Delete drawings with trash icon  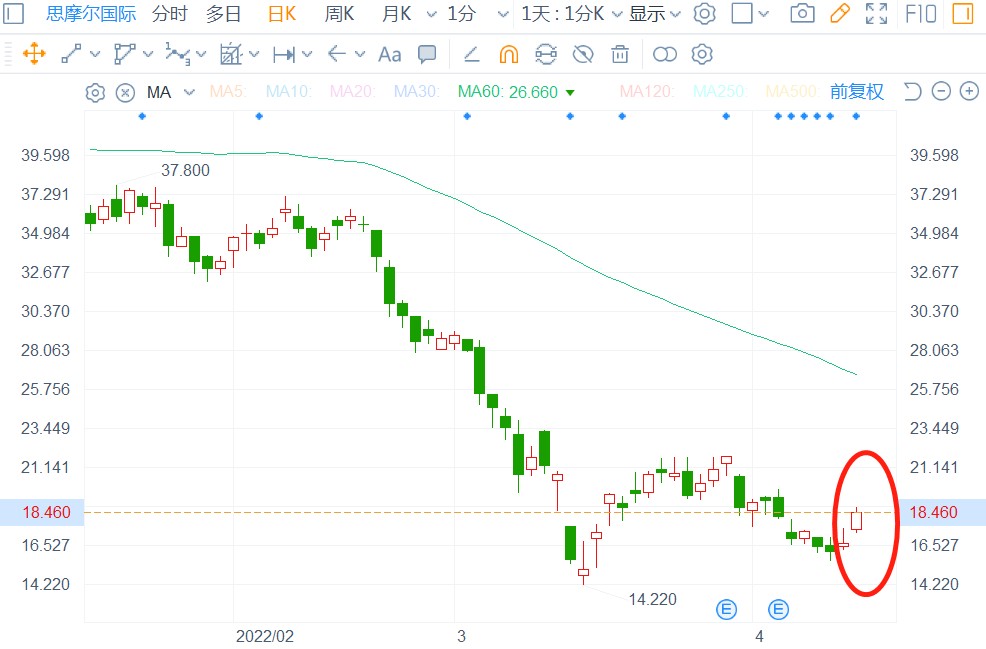[620, 54]
